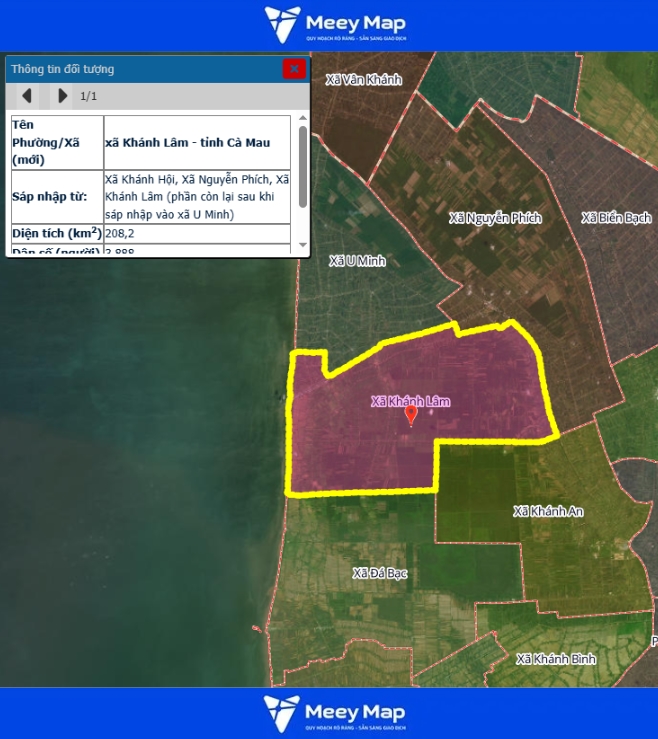Click the Xã Biển Bạch commune label
This screenshot has height=739, width=658.
616,218
